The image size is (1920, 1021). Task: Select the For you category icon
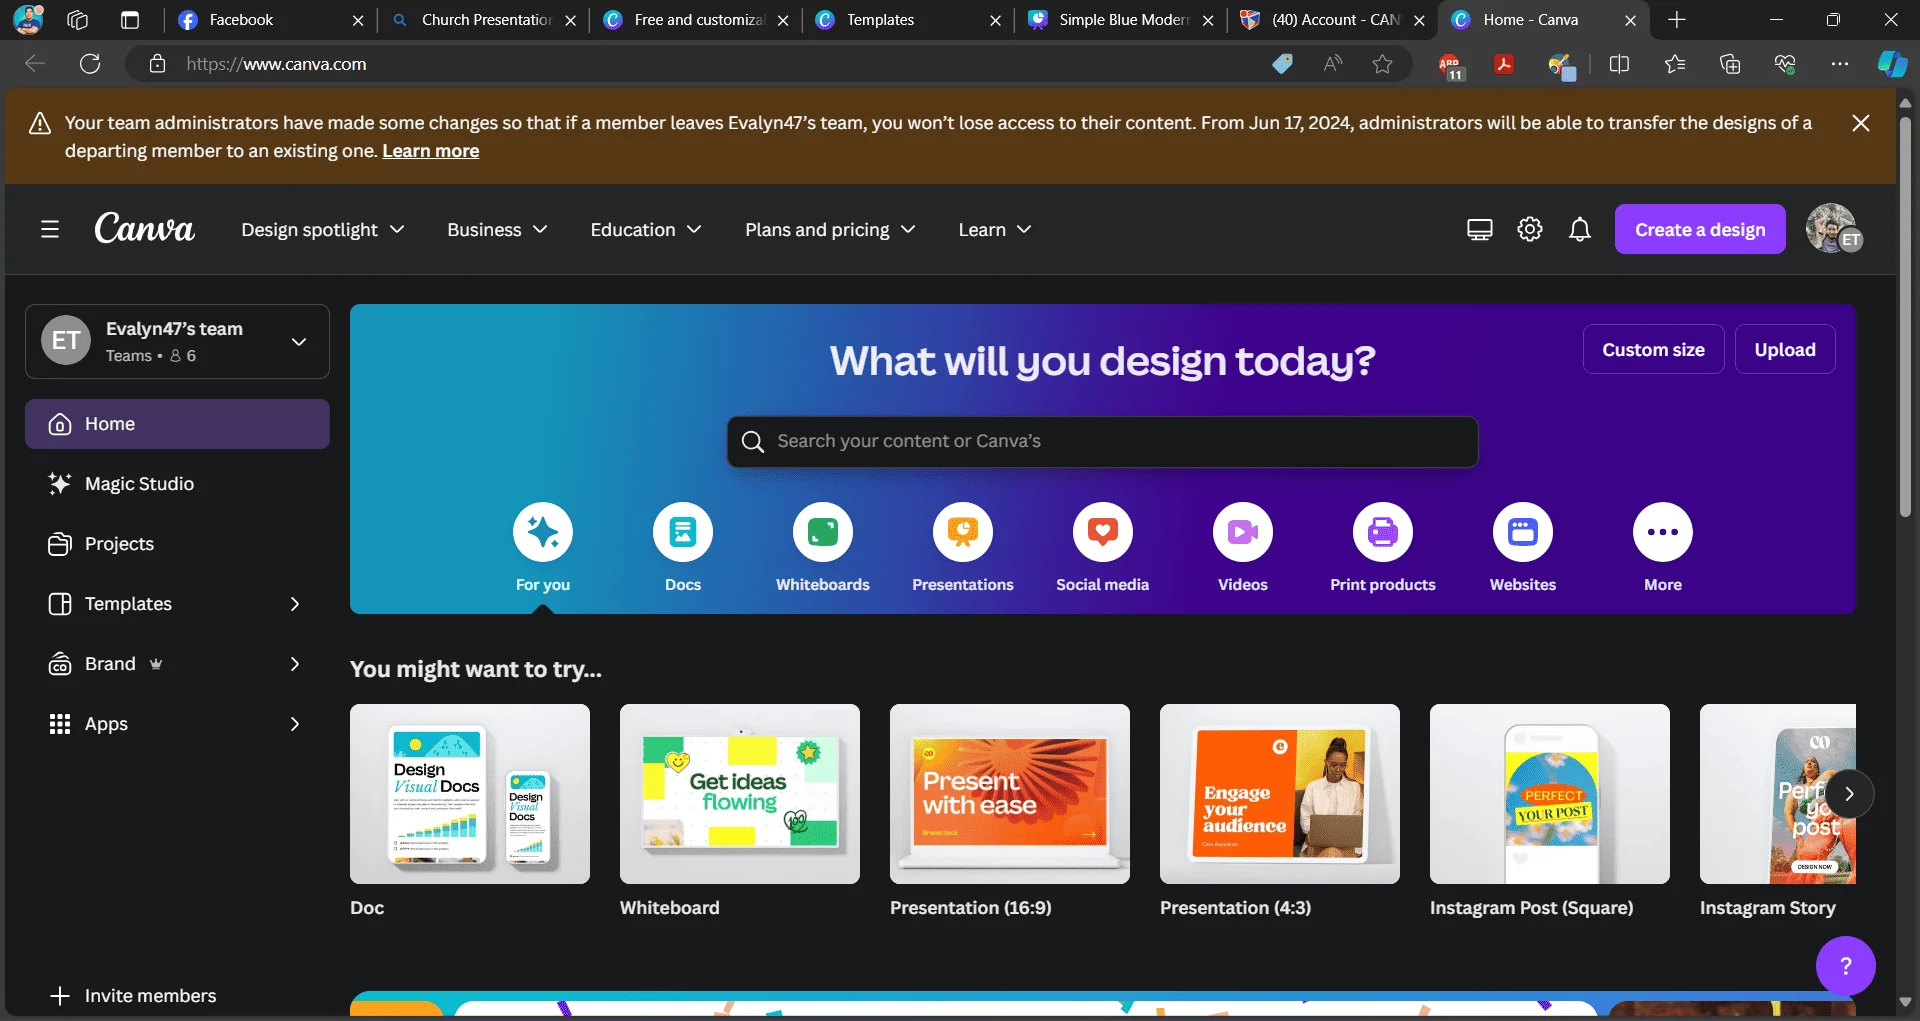[543, 532]
